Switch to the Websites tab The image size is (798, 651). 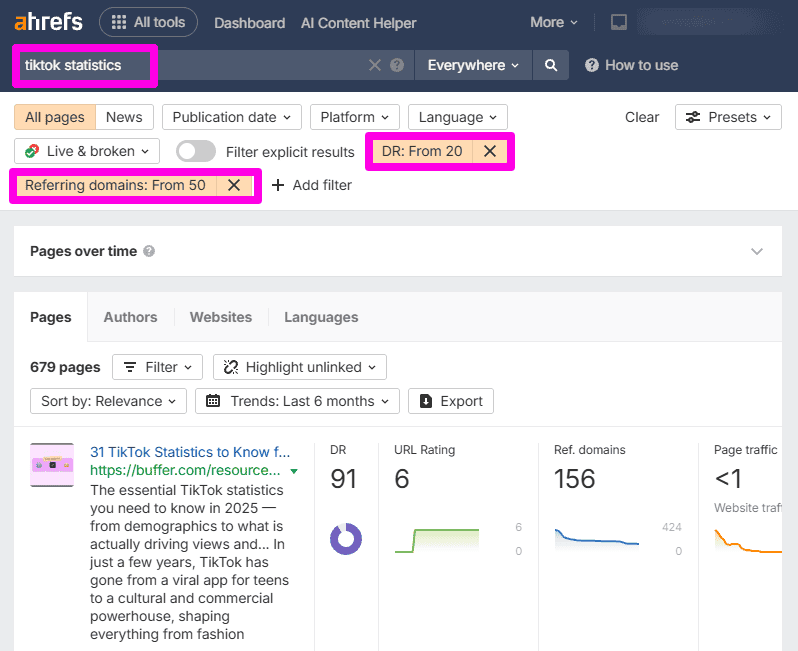pos(221,317)
